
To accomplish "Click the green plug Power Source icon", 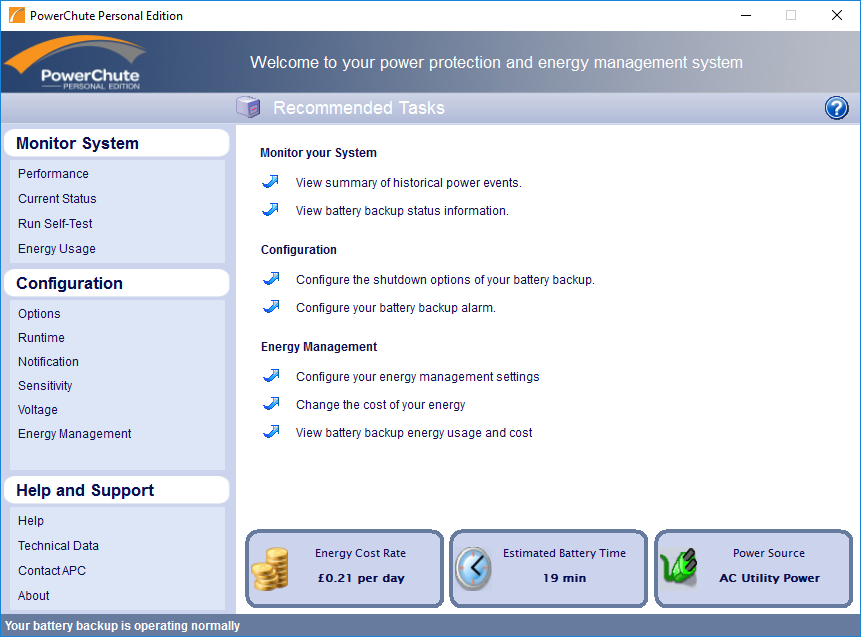I will point(679,566).
